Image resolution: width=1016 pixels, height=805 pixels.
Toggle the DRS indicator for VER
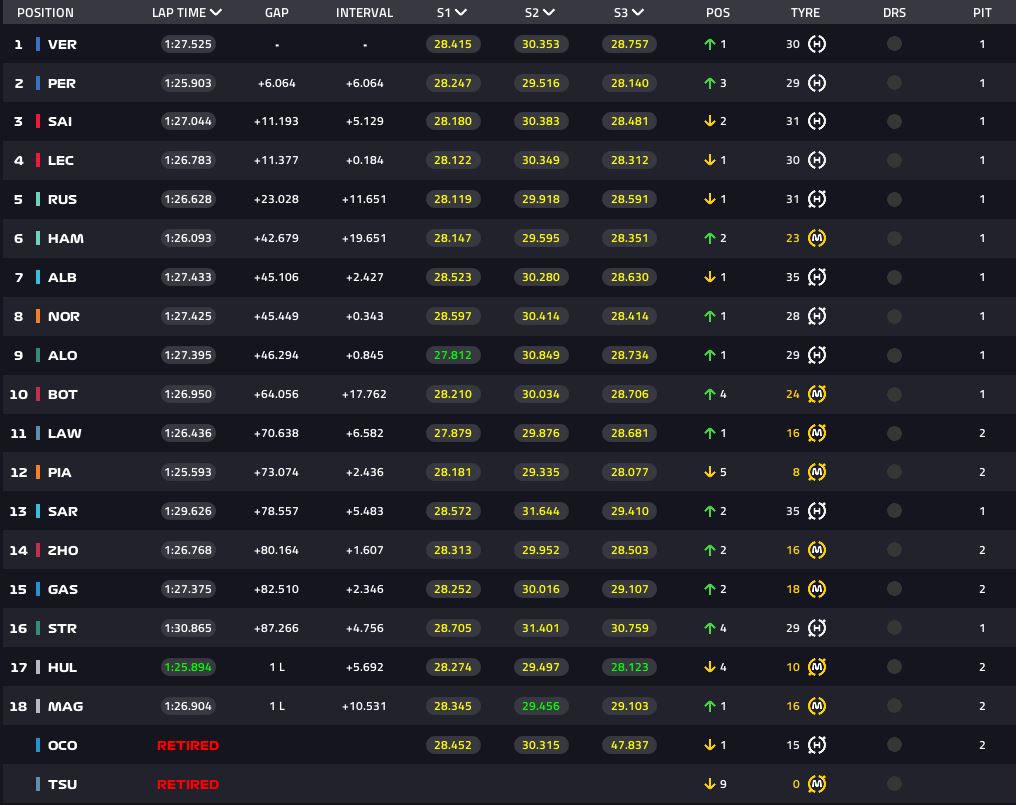[x=894, y=44]
